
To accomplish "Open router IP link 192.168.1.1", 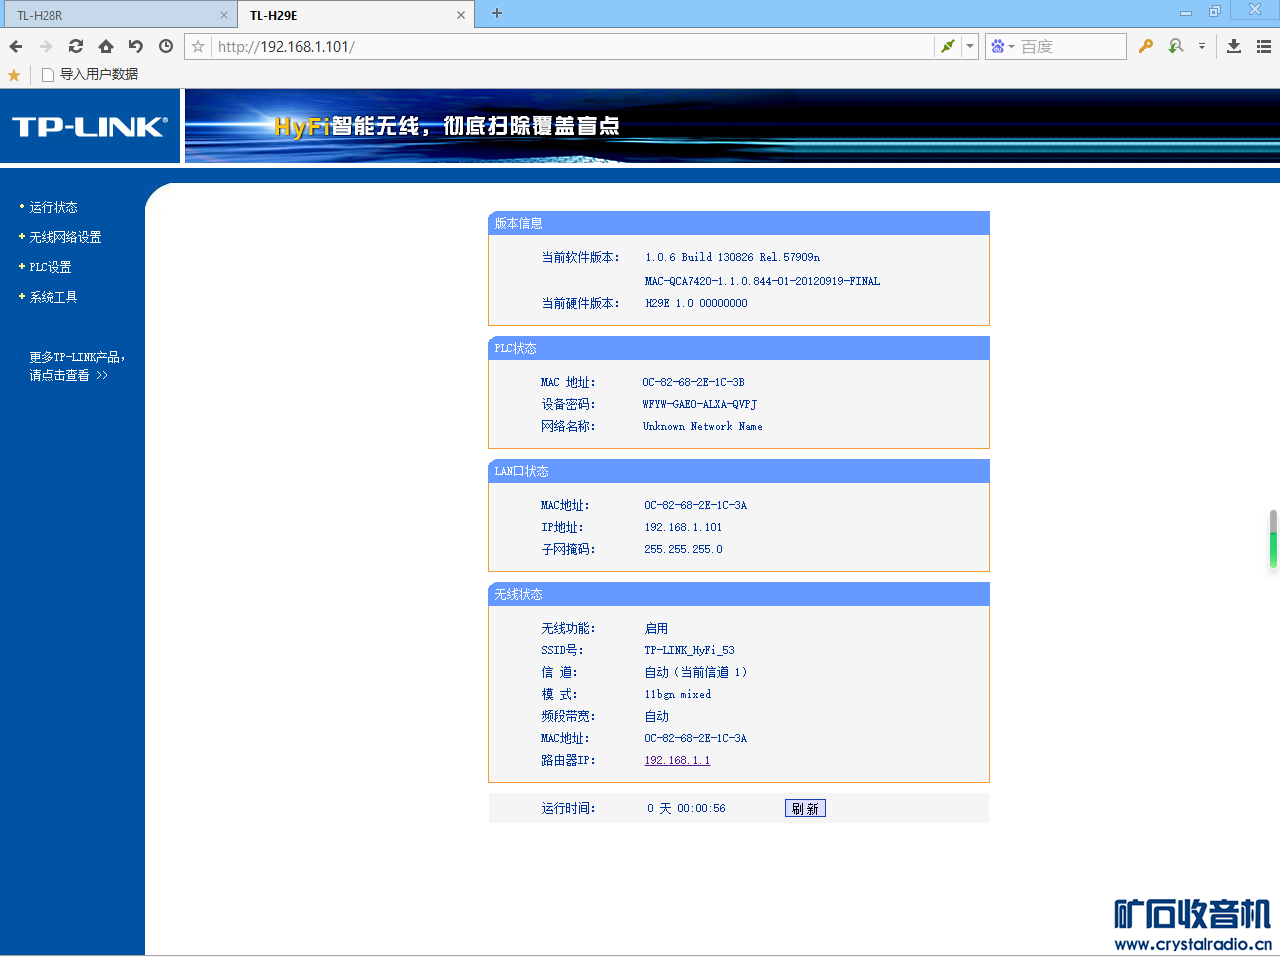I will 677,760.
